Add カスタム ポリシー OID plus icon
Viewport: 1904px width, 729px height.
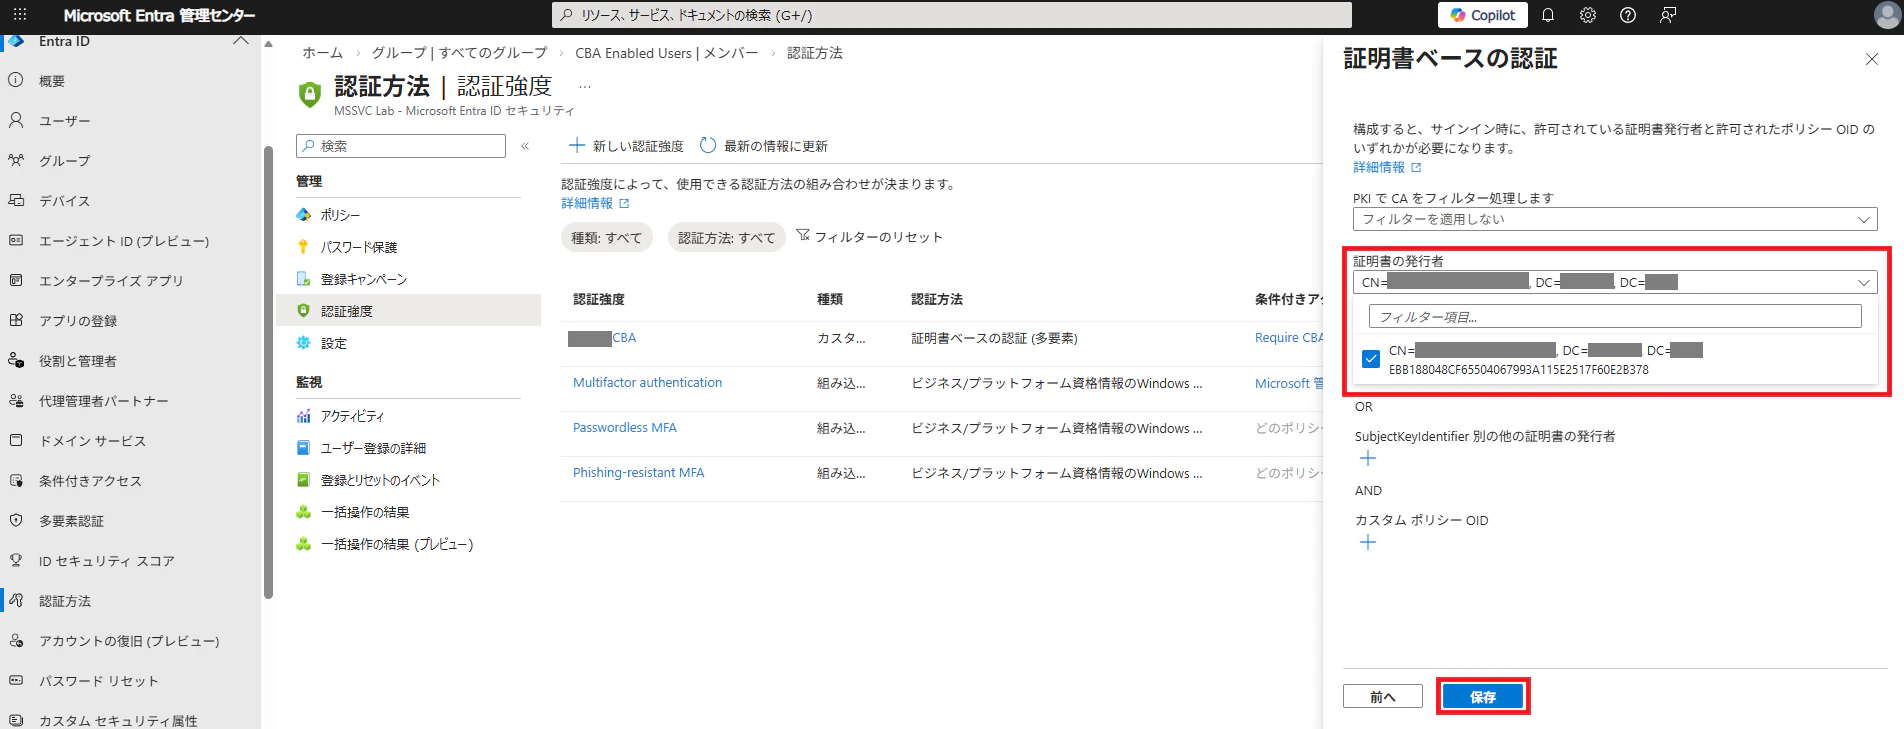pyautogui.click(x=1368, y=542)
